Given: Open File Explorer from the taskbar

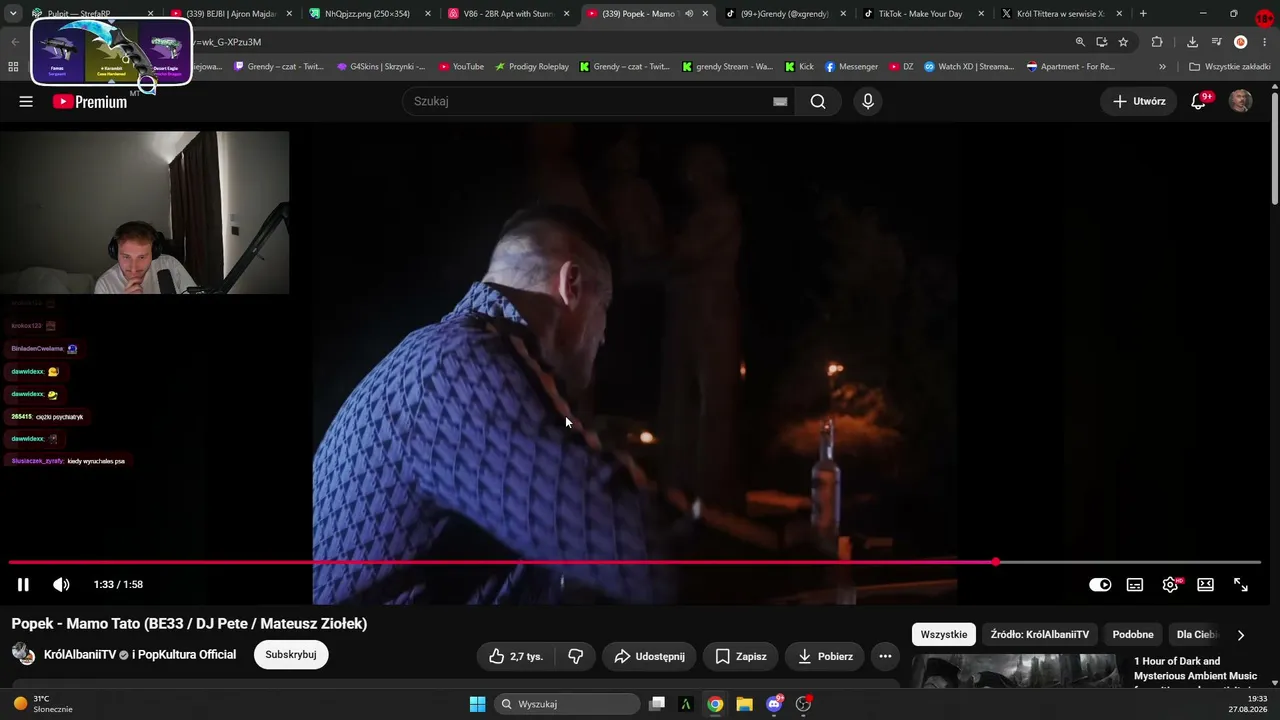Looking at the screenshot, I should [745, 704].
